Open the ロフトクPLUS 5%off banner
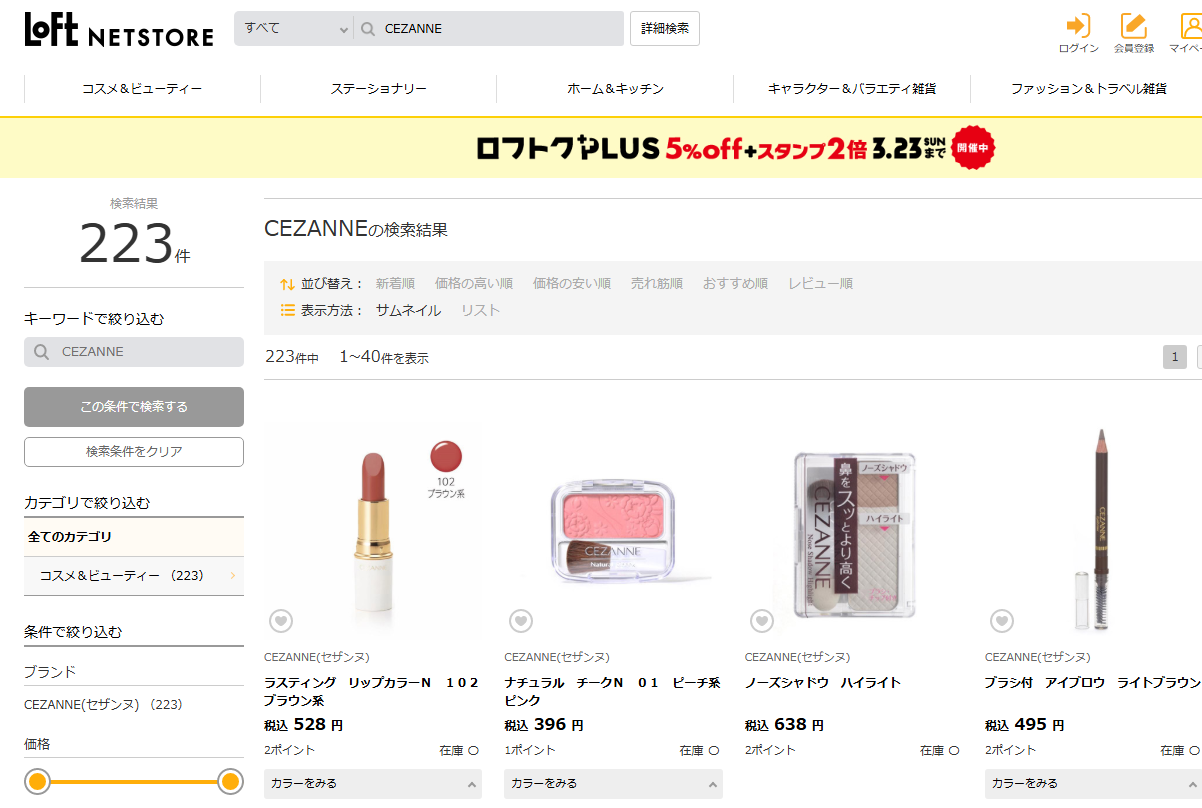Screen dimensions: 1202x808 735,149
